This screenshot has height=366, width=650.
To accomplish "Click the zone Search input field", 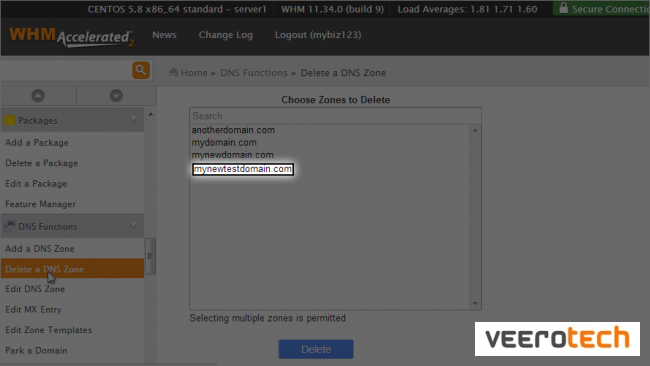I will pos(335,116).
